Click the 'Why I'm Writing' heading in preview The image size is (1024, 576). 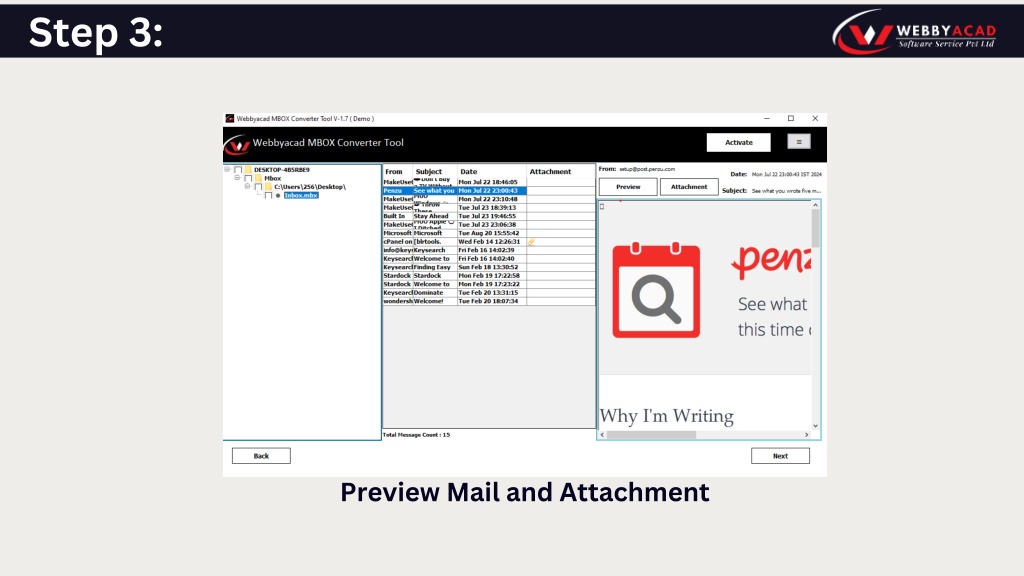click(x=667, y=416)
